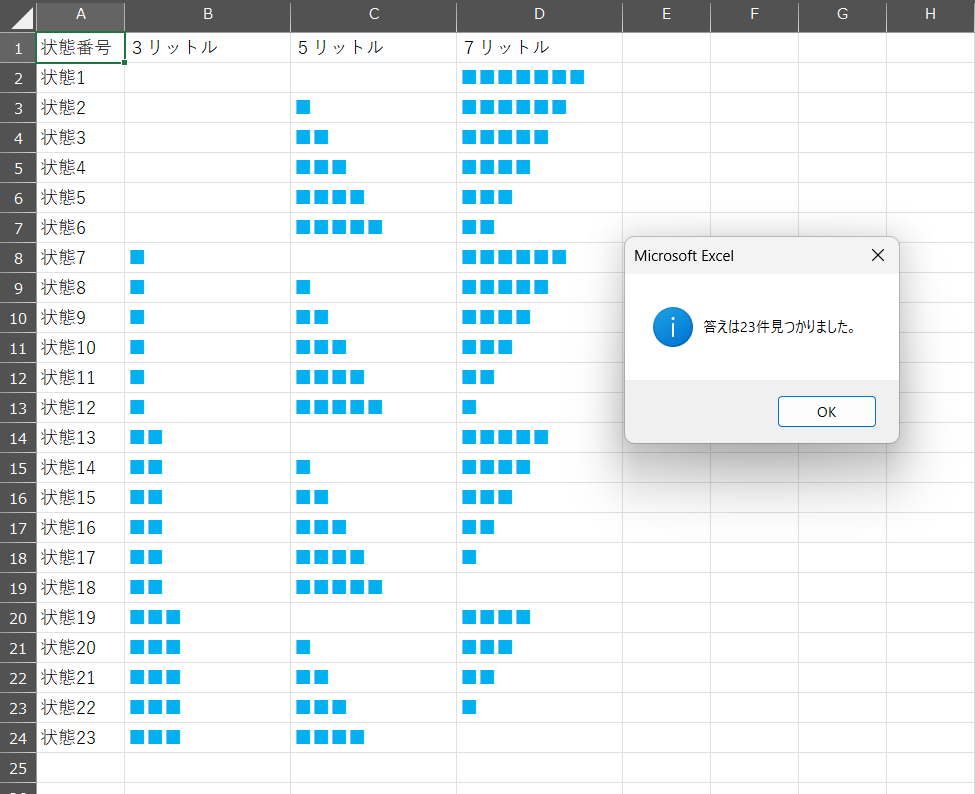Click the select-all corner triangle

[21, 17]
